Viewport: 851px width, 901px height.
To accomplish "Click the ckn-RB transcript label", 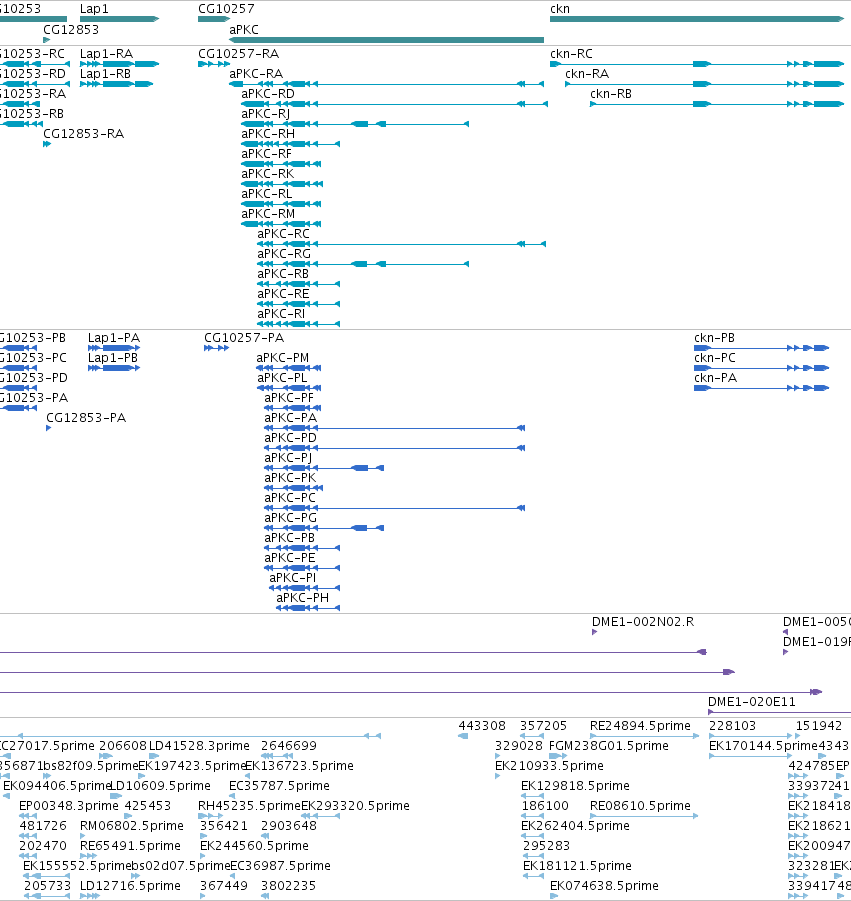I will (x=611, y=94).
